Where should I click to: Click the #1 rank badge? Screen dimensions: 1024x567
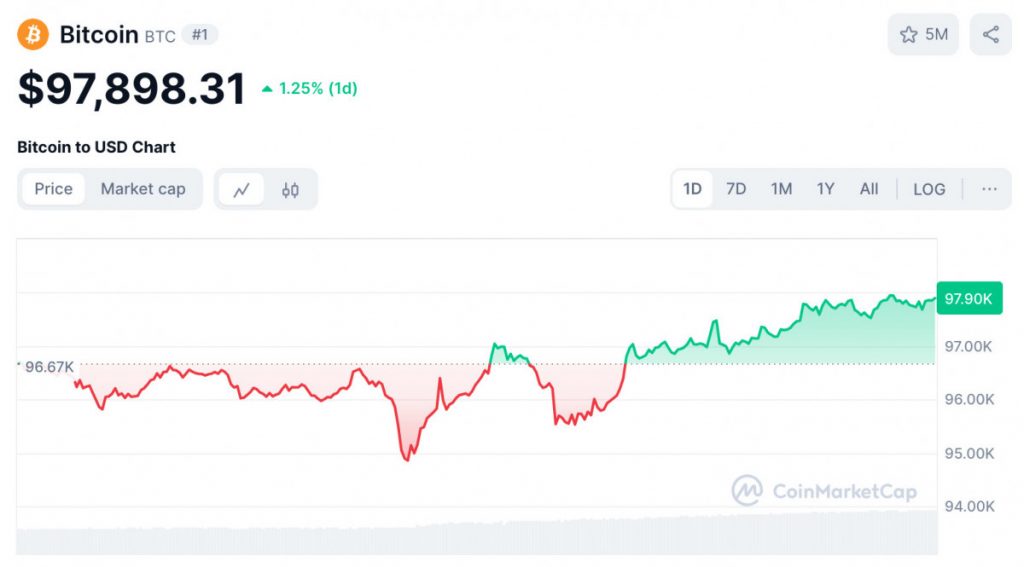[200, 34]
